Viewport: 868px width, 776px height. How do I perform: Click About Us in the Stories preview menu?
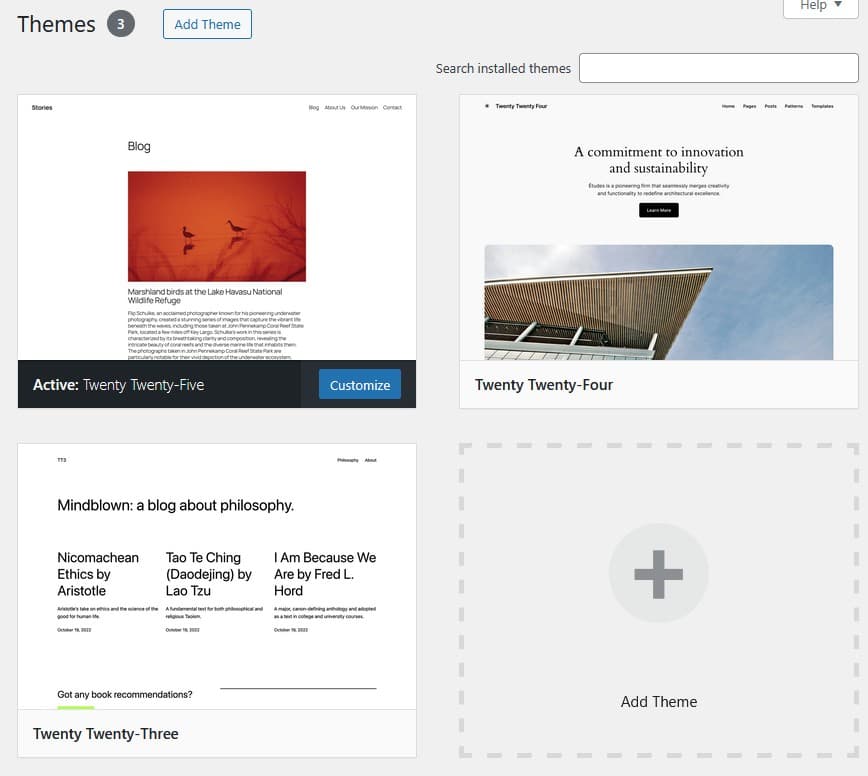334,108
